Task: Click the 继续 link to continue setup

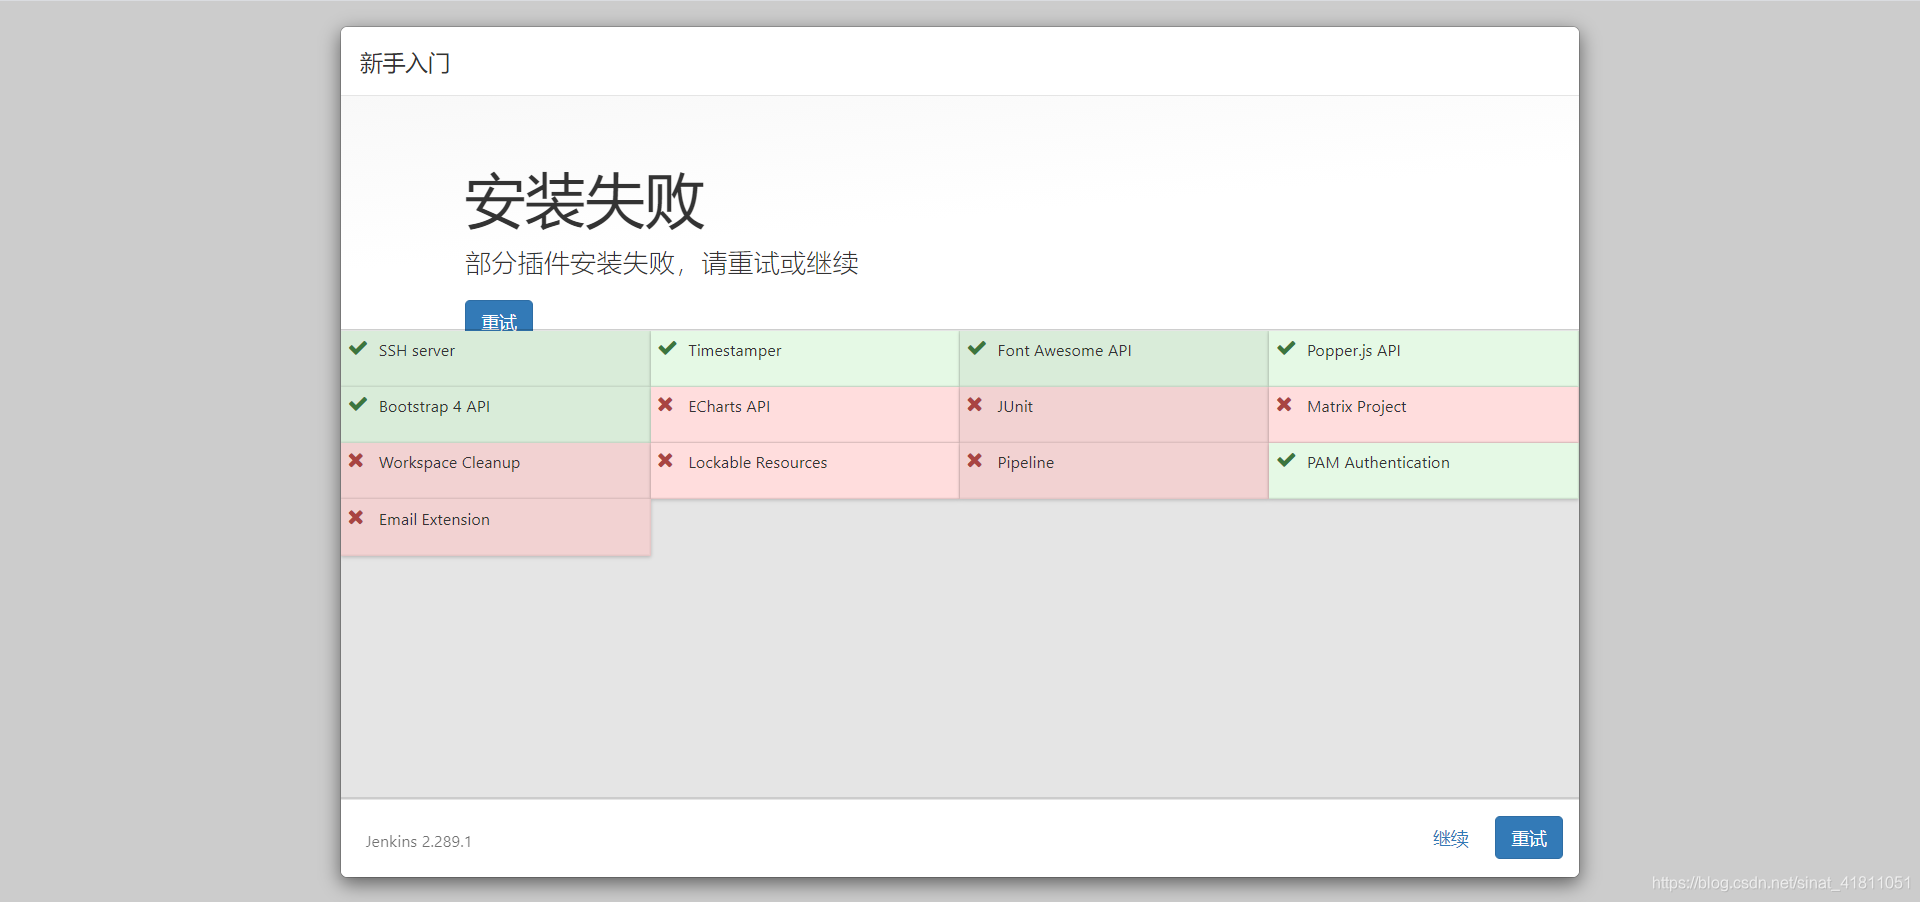Action: click(x=1451, y=839)
